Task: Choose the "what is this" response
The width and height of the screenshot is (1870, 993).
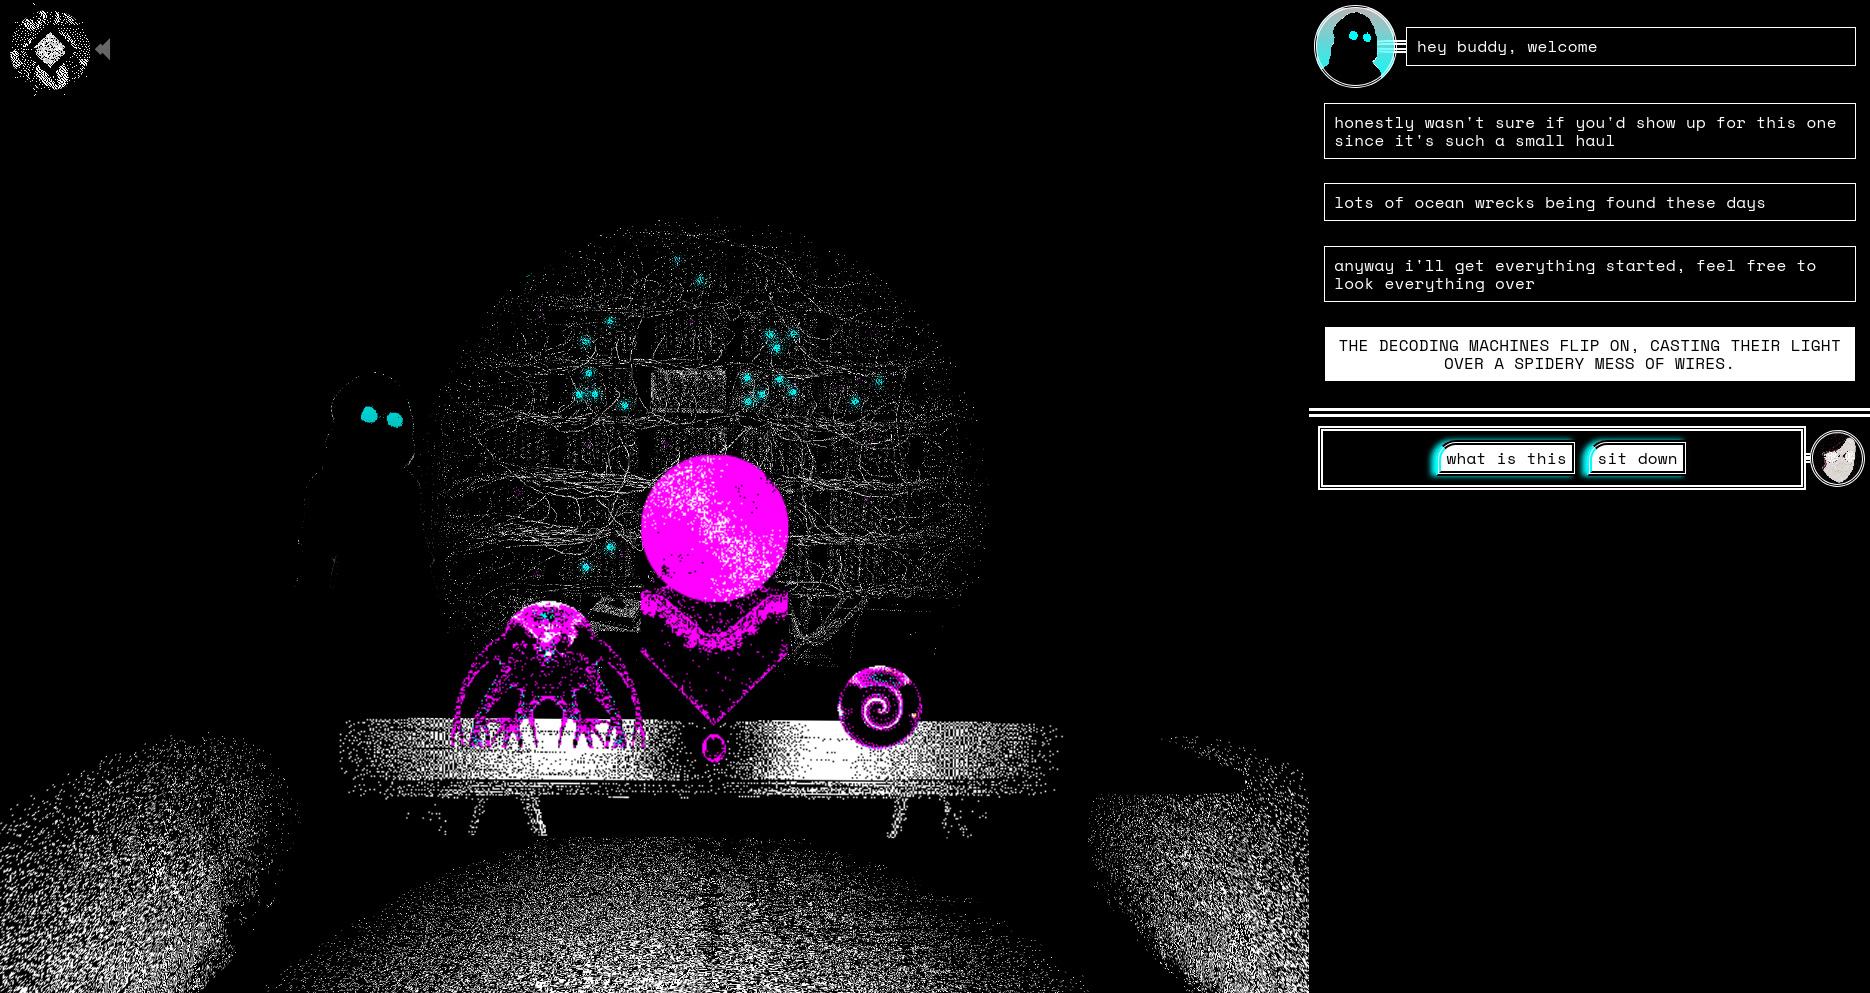Action: 1505,459
